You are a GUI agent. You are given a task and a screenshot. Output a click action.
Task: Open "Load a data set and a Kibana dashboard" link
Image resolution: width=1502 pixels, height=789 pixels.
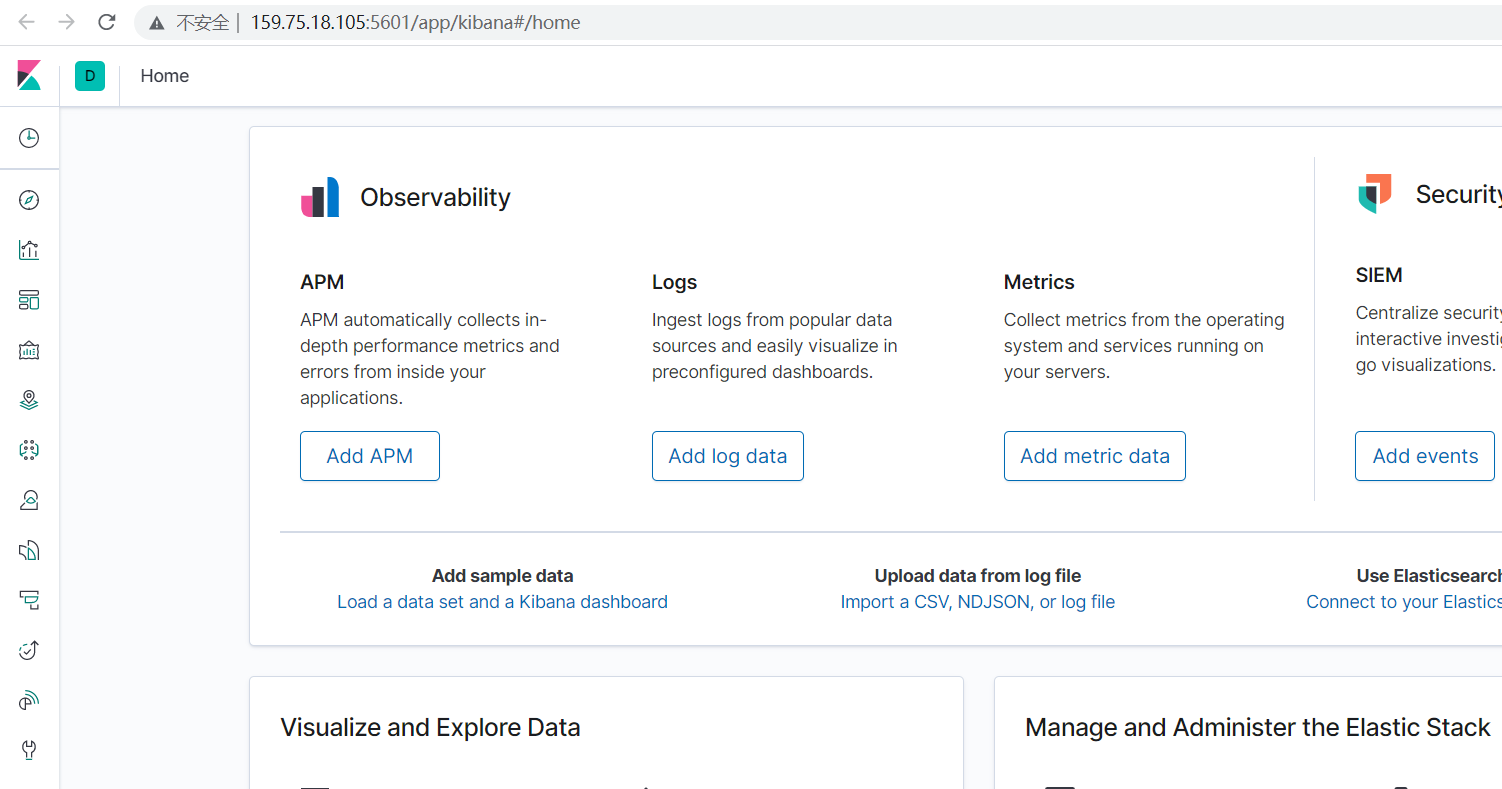(x=502, y=602)
